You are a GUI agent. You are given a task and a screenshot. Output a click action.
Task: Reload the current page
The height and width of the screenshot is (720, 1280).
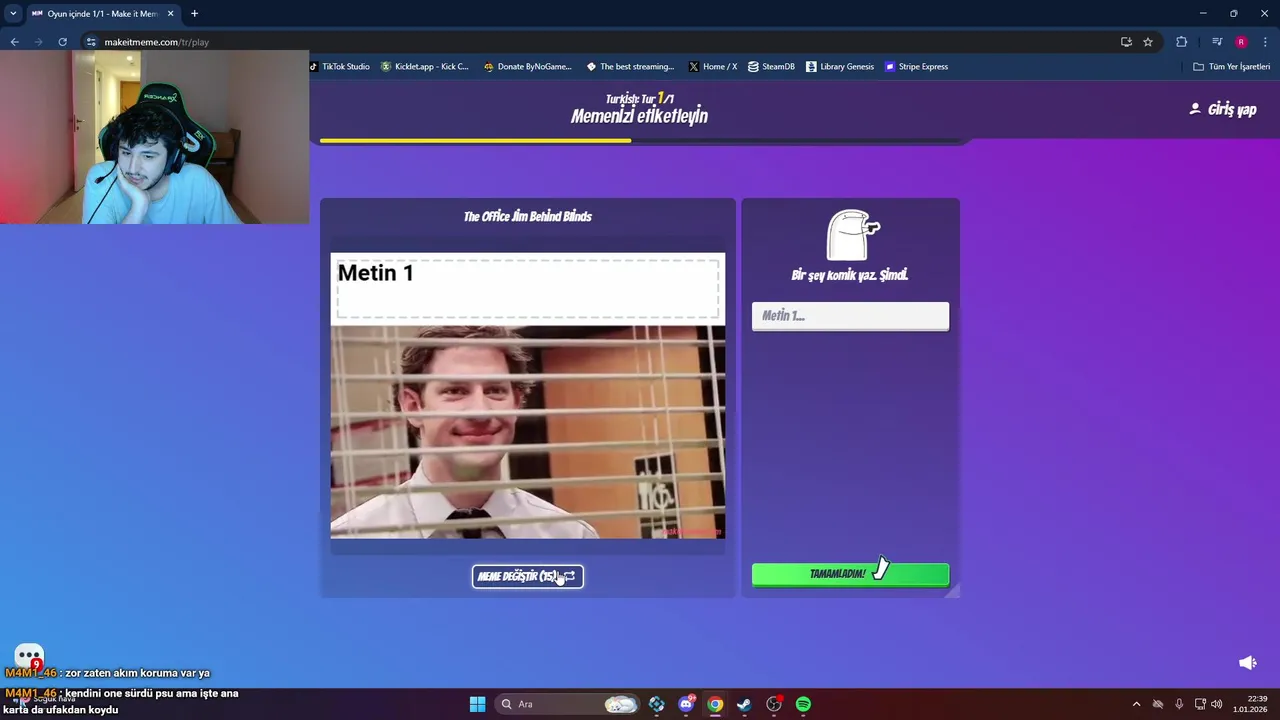pos(62,42)
